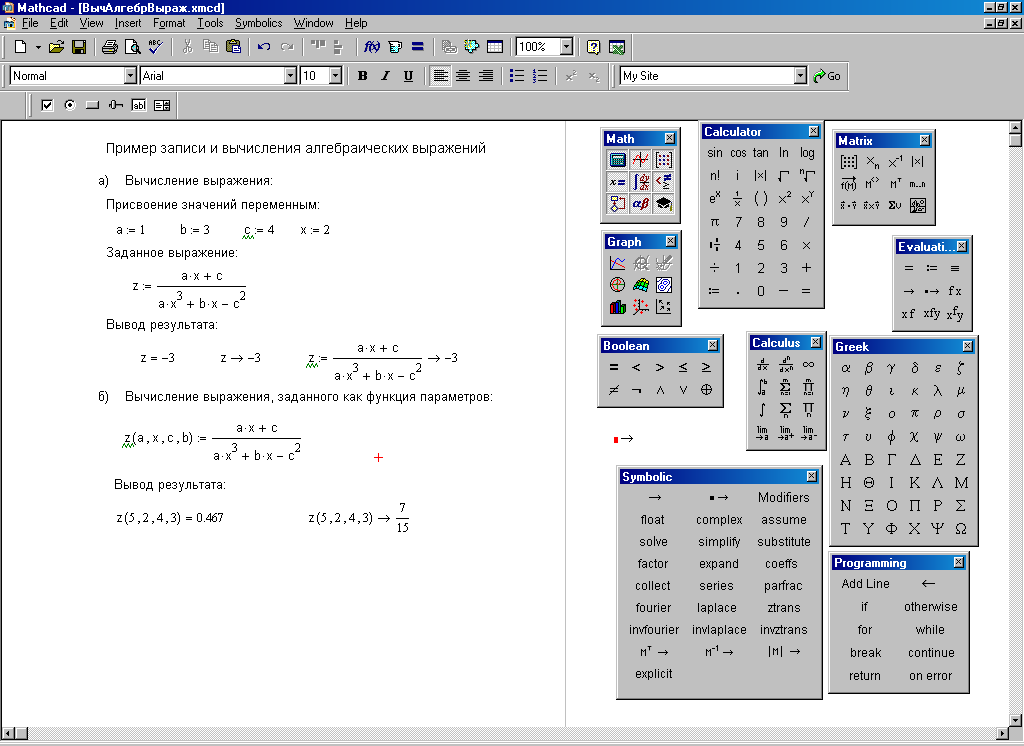Click the 'z(5,2,4,3) = 0.467' result

170,518
